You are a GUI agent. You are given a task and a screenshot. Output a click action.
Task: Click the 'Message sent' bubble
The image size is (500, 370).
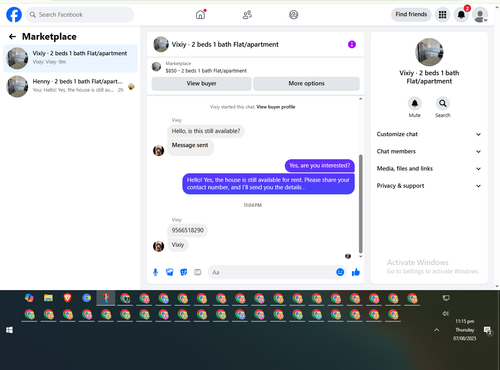[190, 147]
